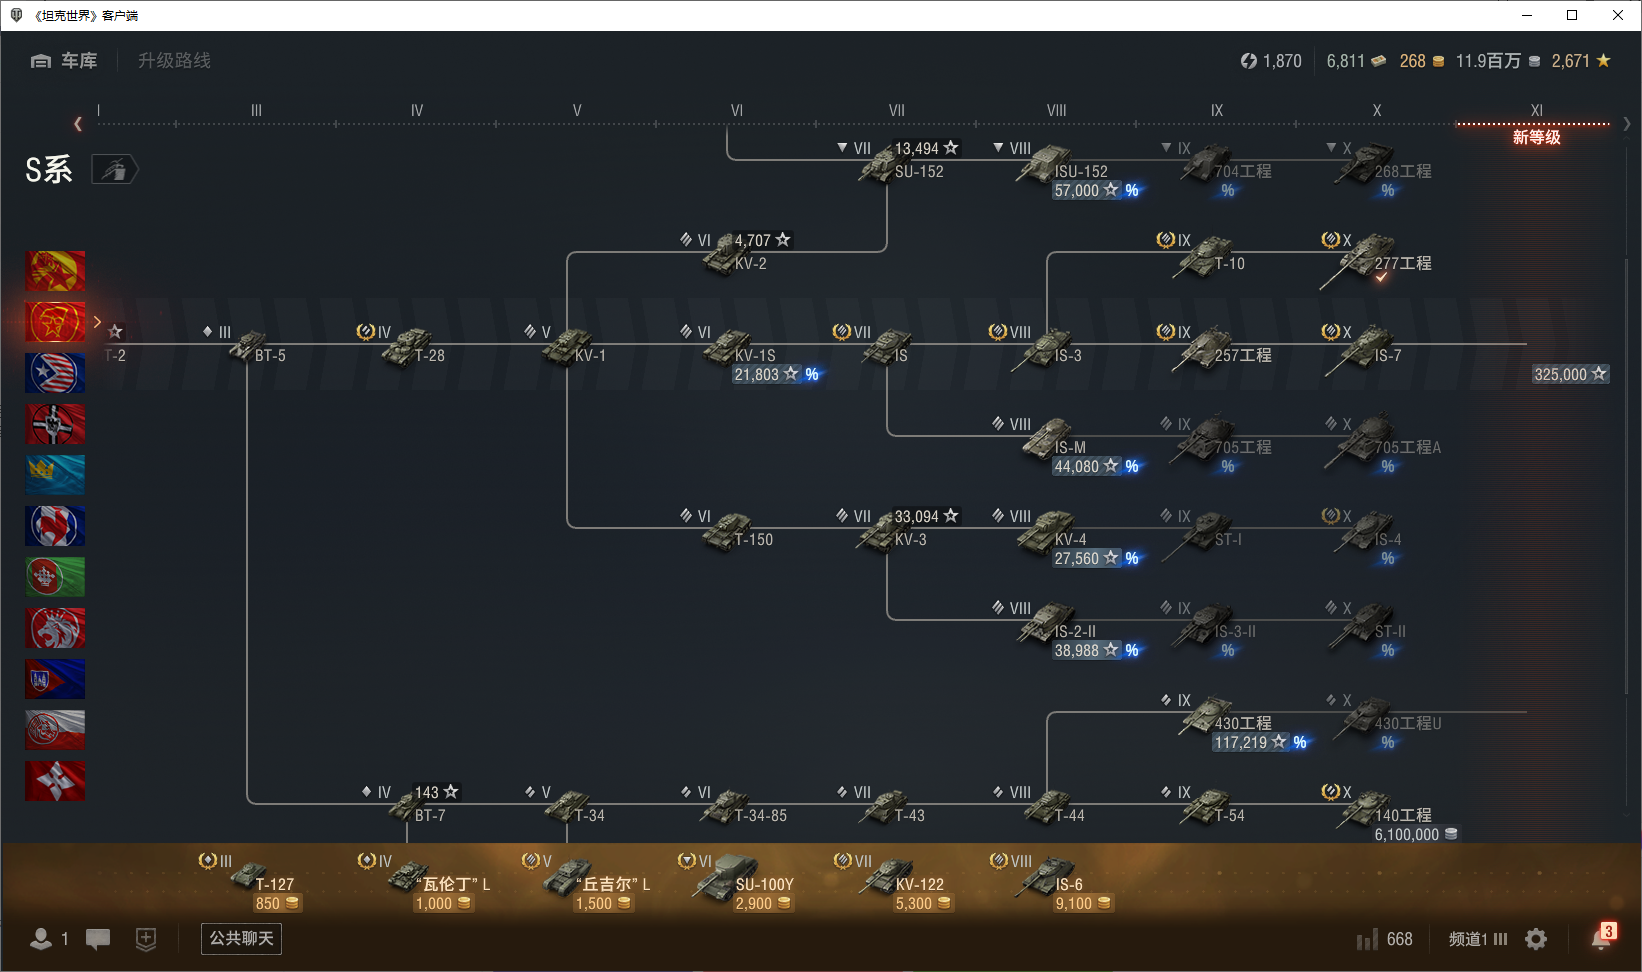Click the tree scroll right arrow
The image size is (1642, 972).
(x=1627, y=124)
